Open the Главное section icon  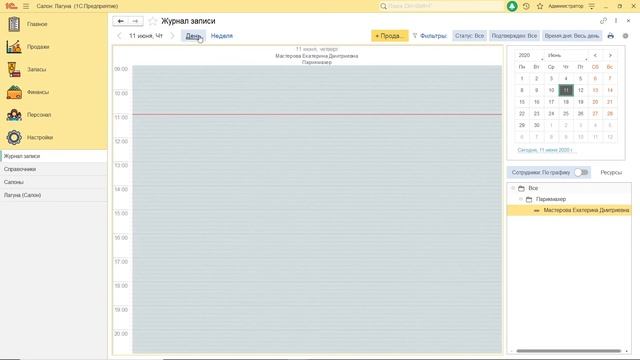pos(14,24)
